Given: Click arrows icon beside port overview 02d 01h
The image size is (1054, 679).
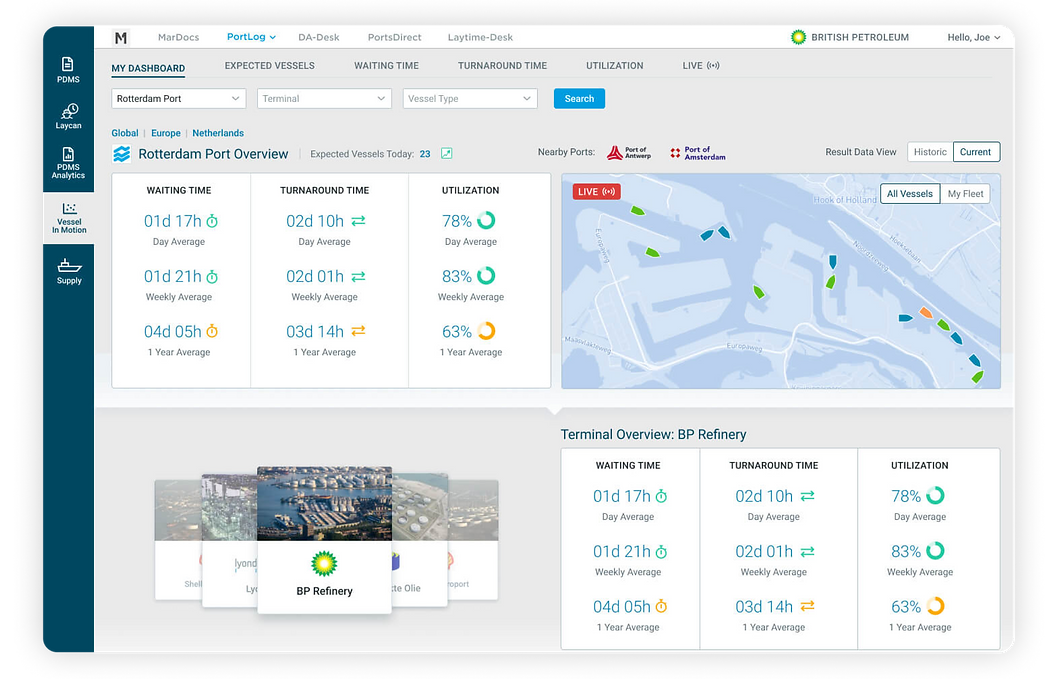Looking at the screenshot, I should [x=358, y=276].
